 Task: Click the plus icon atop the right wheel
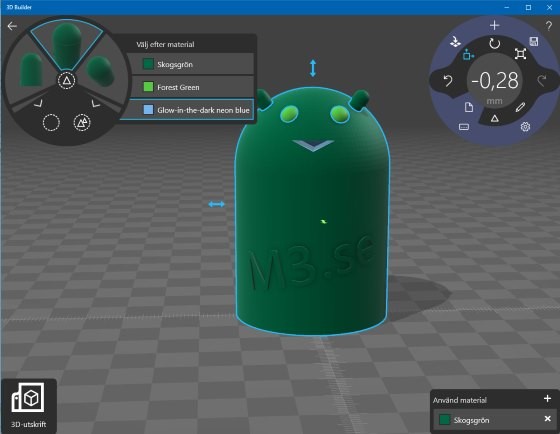click(494, 25)
